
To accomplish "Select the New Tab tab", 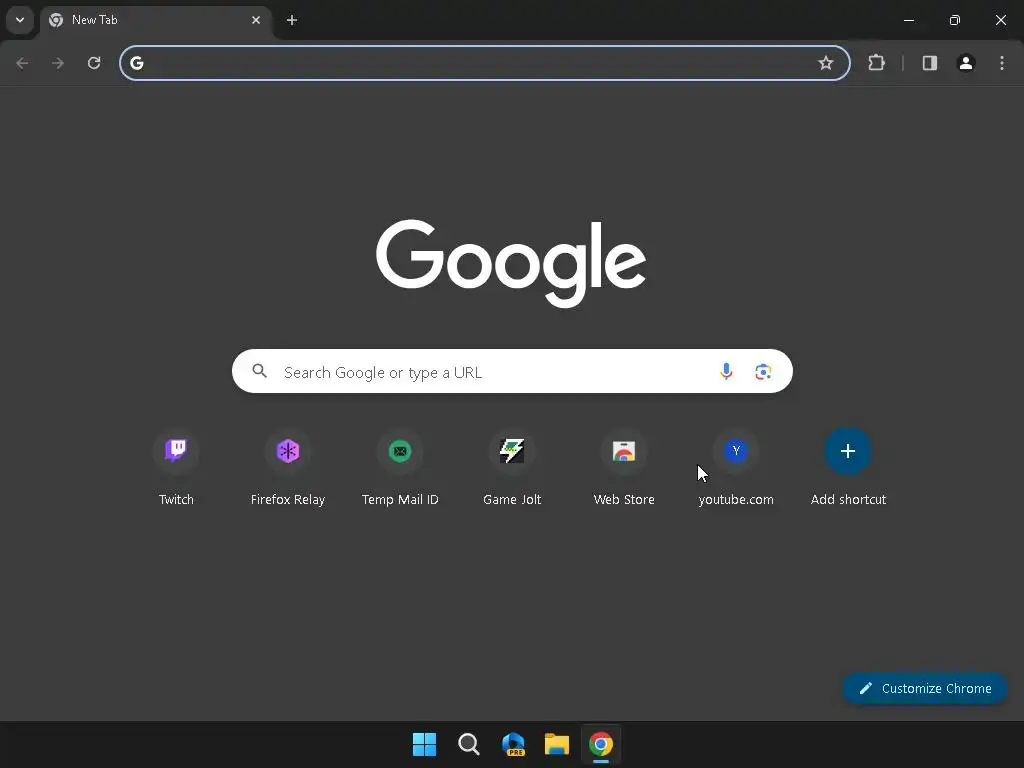I will pos(155,20).
